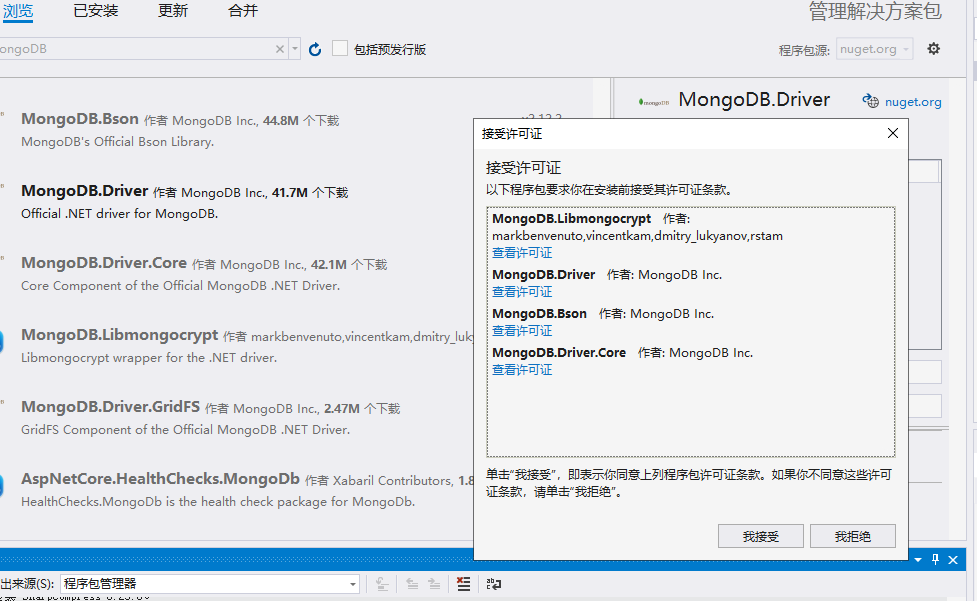Pin the output window panel
The image size is (977, 601).
(935, 559)
